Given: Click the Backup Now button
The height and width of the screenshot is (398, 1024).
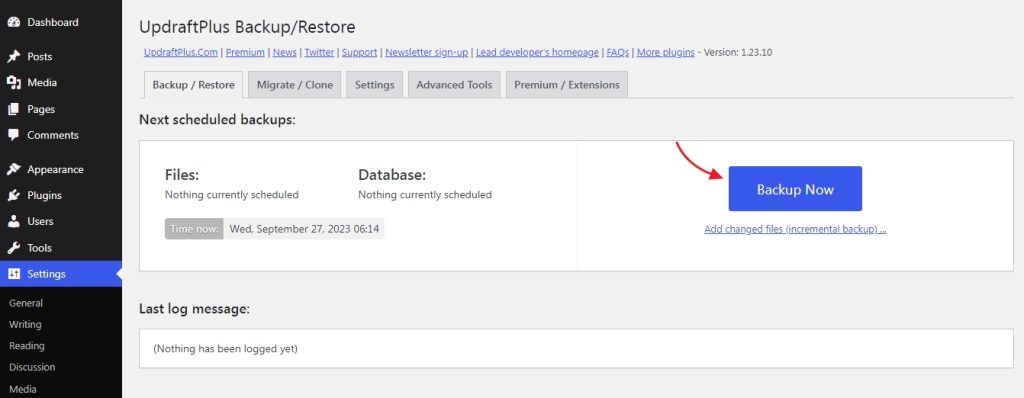Looking at the screenshot, I should (795, 189).
